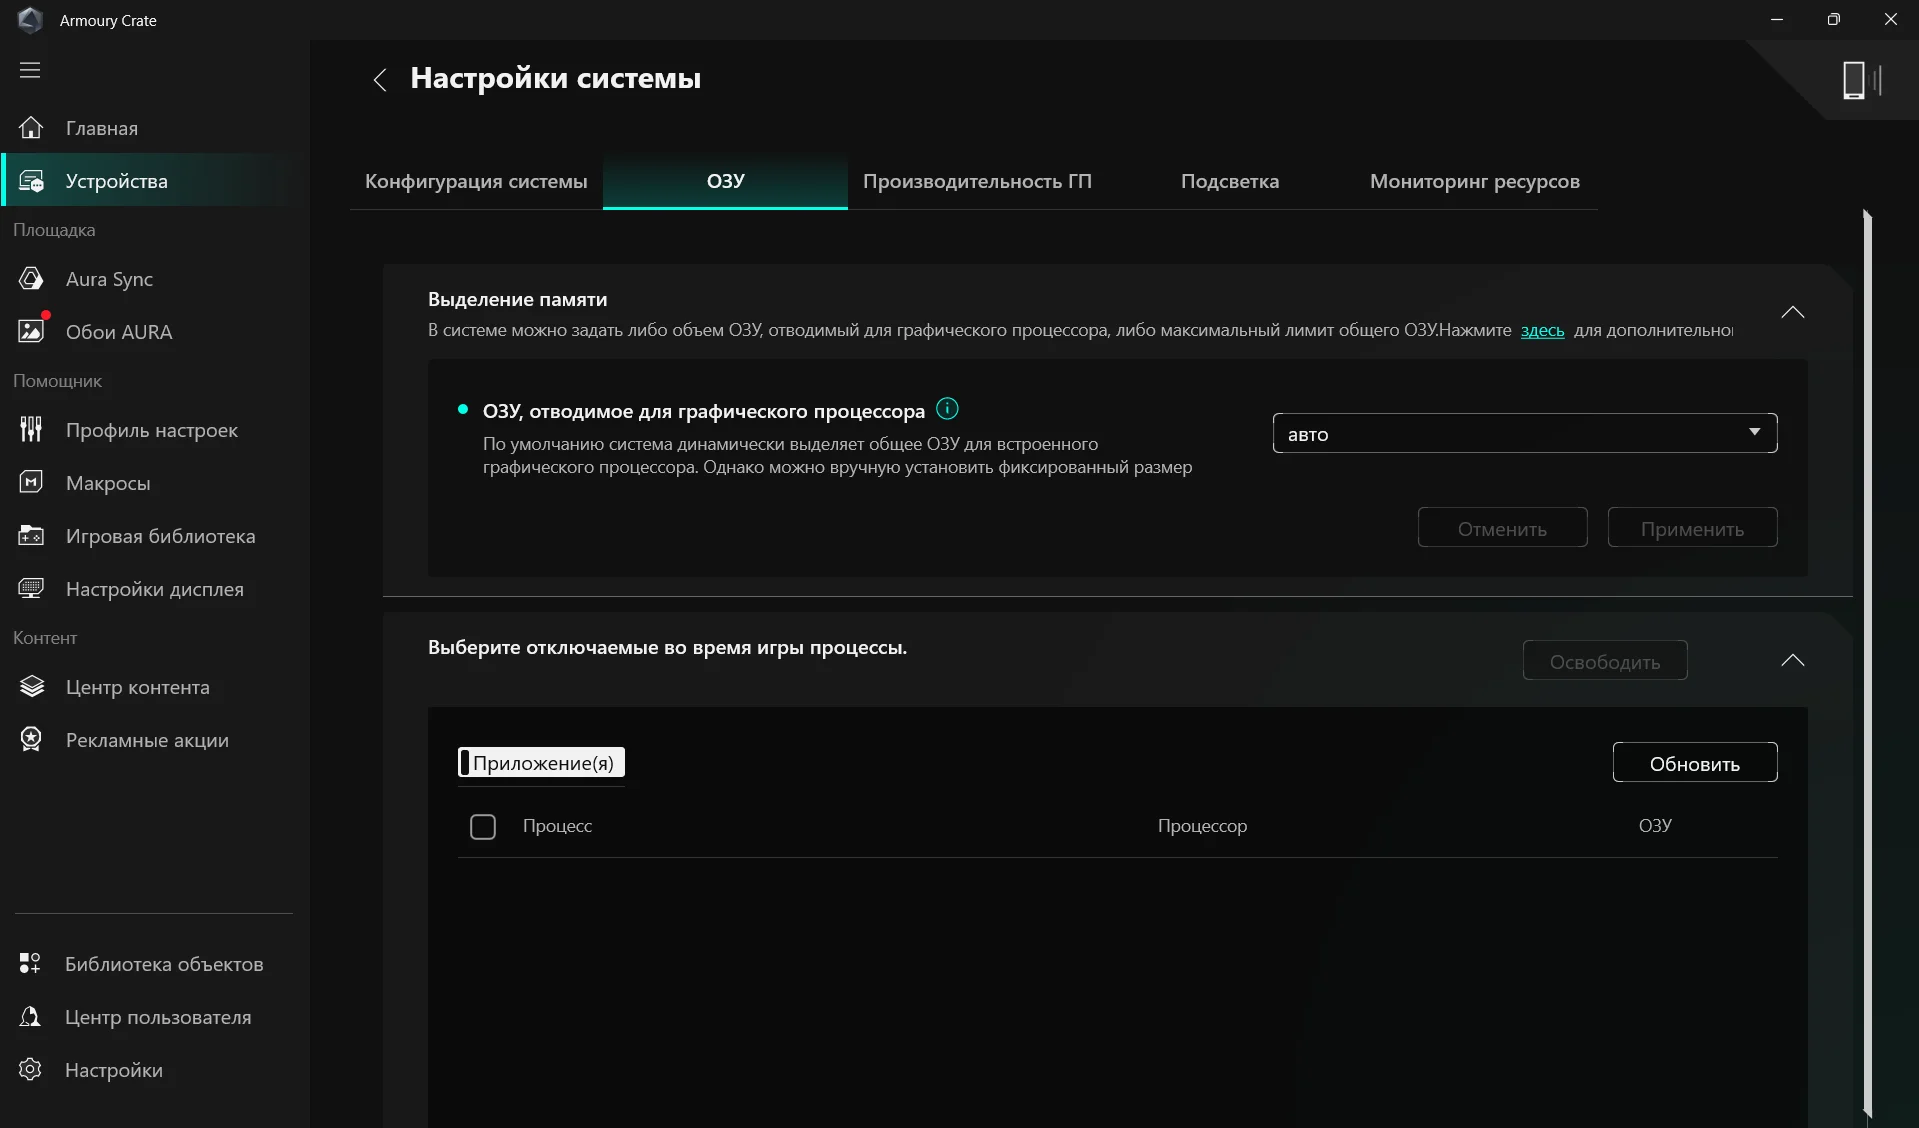Viewport: 1919px width, 1128px height.
Task: Collapse the Выделение памяти section
Action: [1792, 311]
